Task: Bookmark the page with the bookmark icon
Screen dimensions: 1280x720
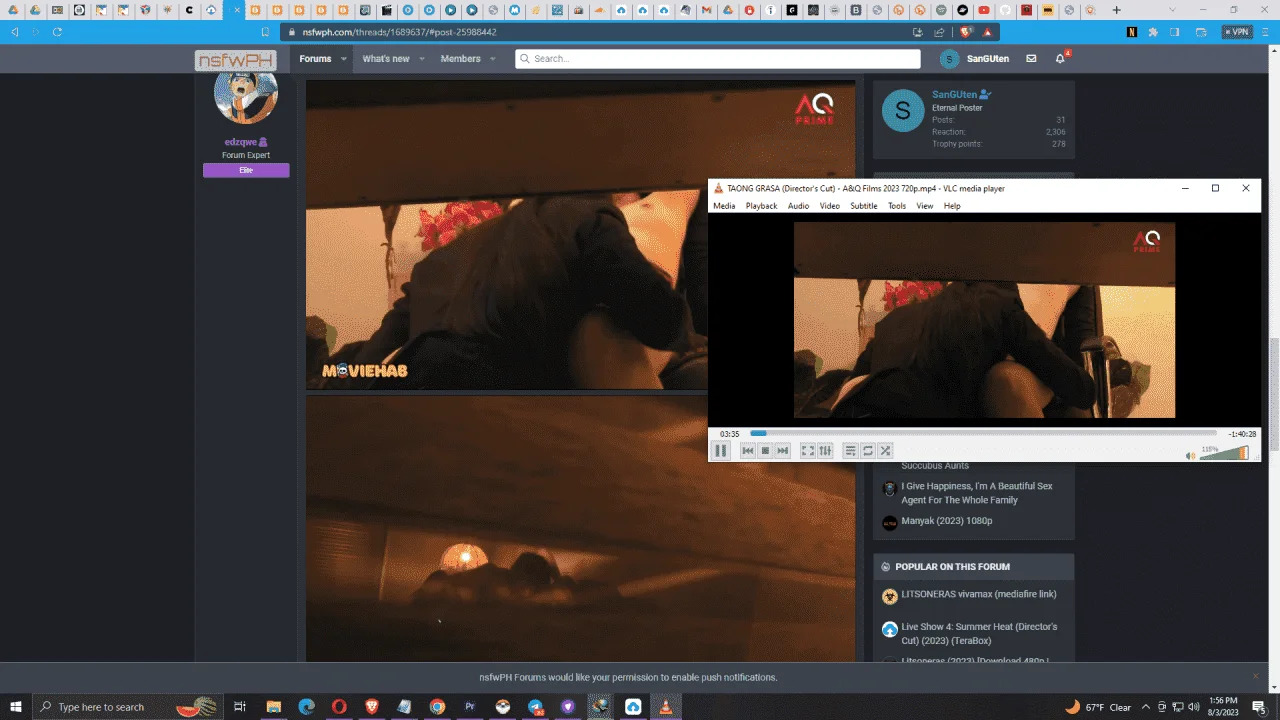Action: pyautogui.click(x=266, y=32)
